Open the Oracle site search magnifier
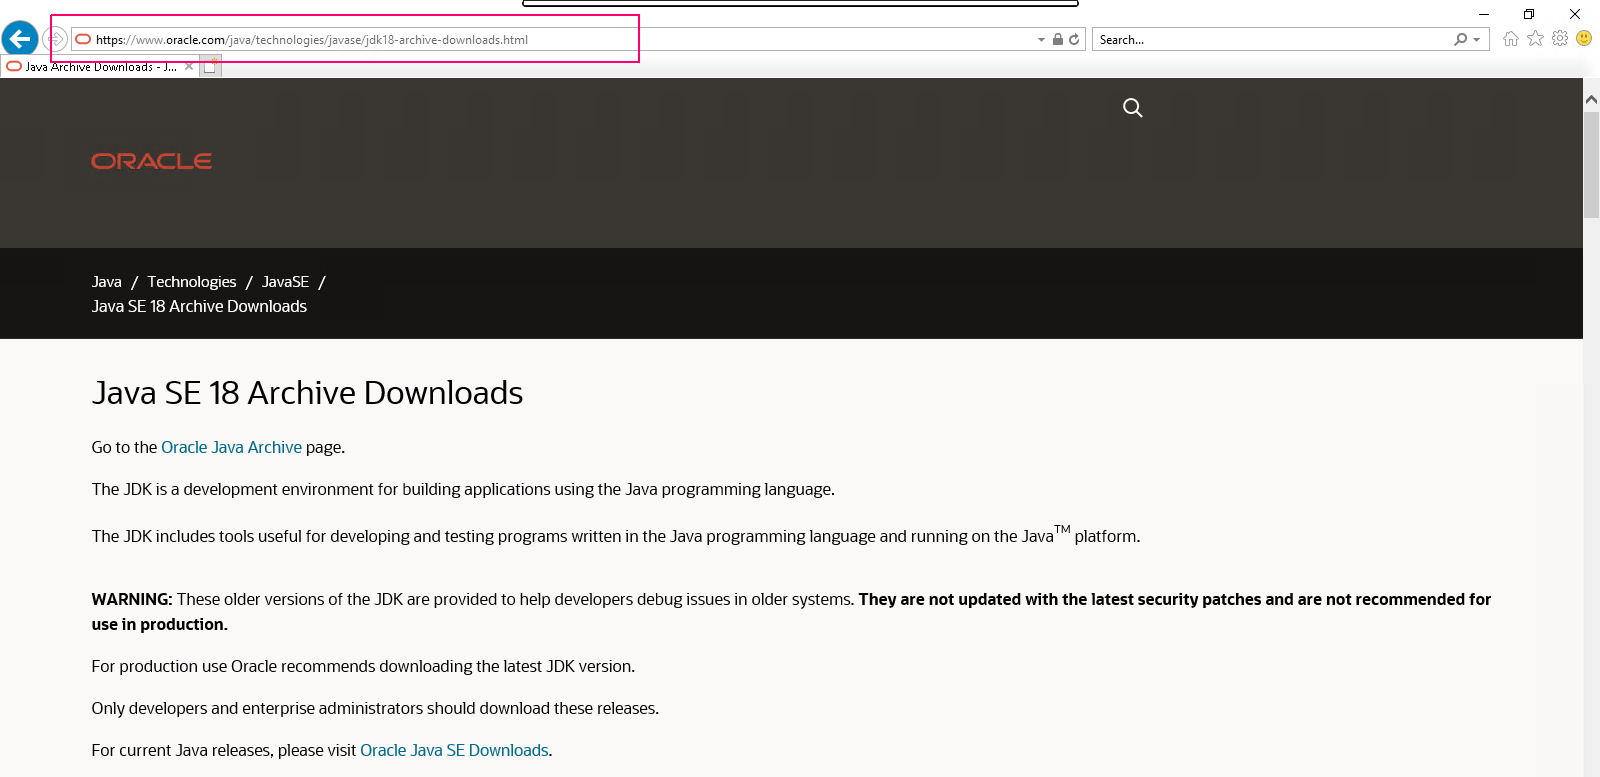Image resolution: width=1600 pixels, height=777 pixels. pos(1133,108)
